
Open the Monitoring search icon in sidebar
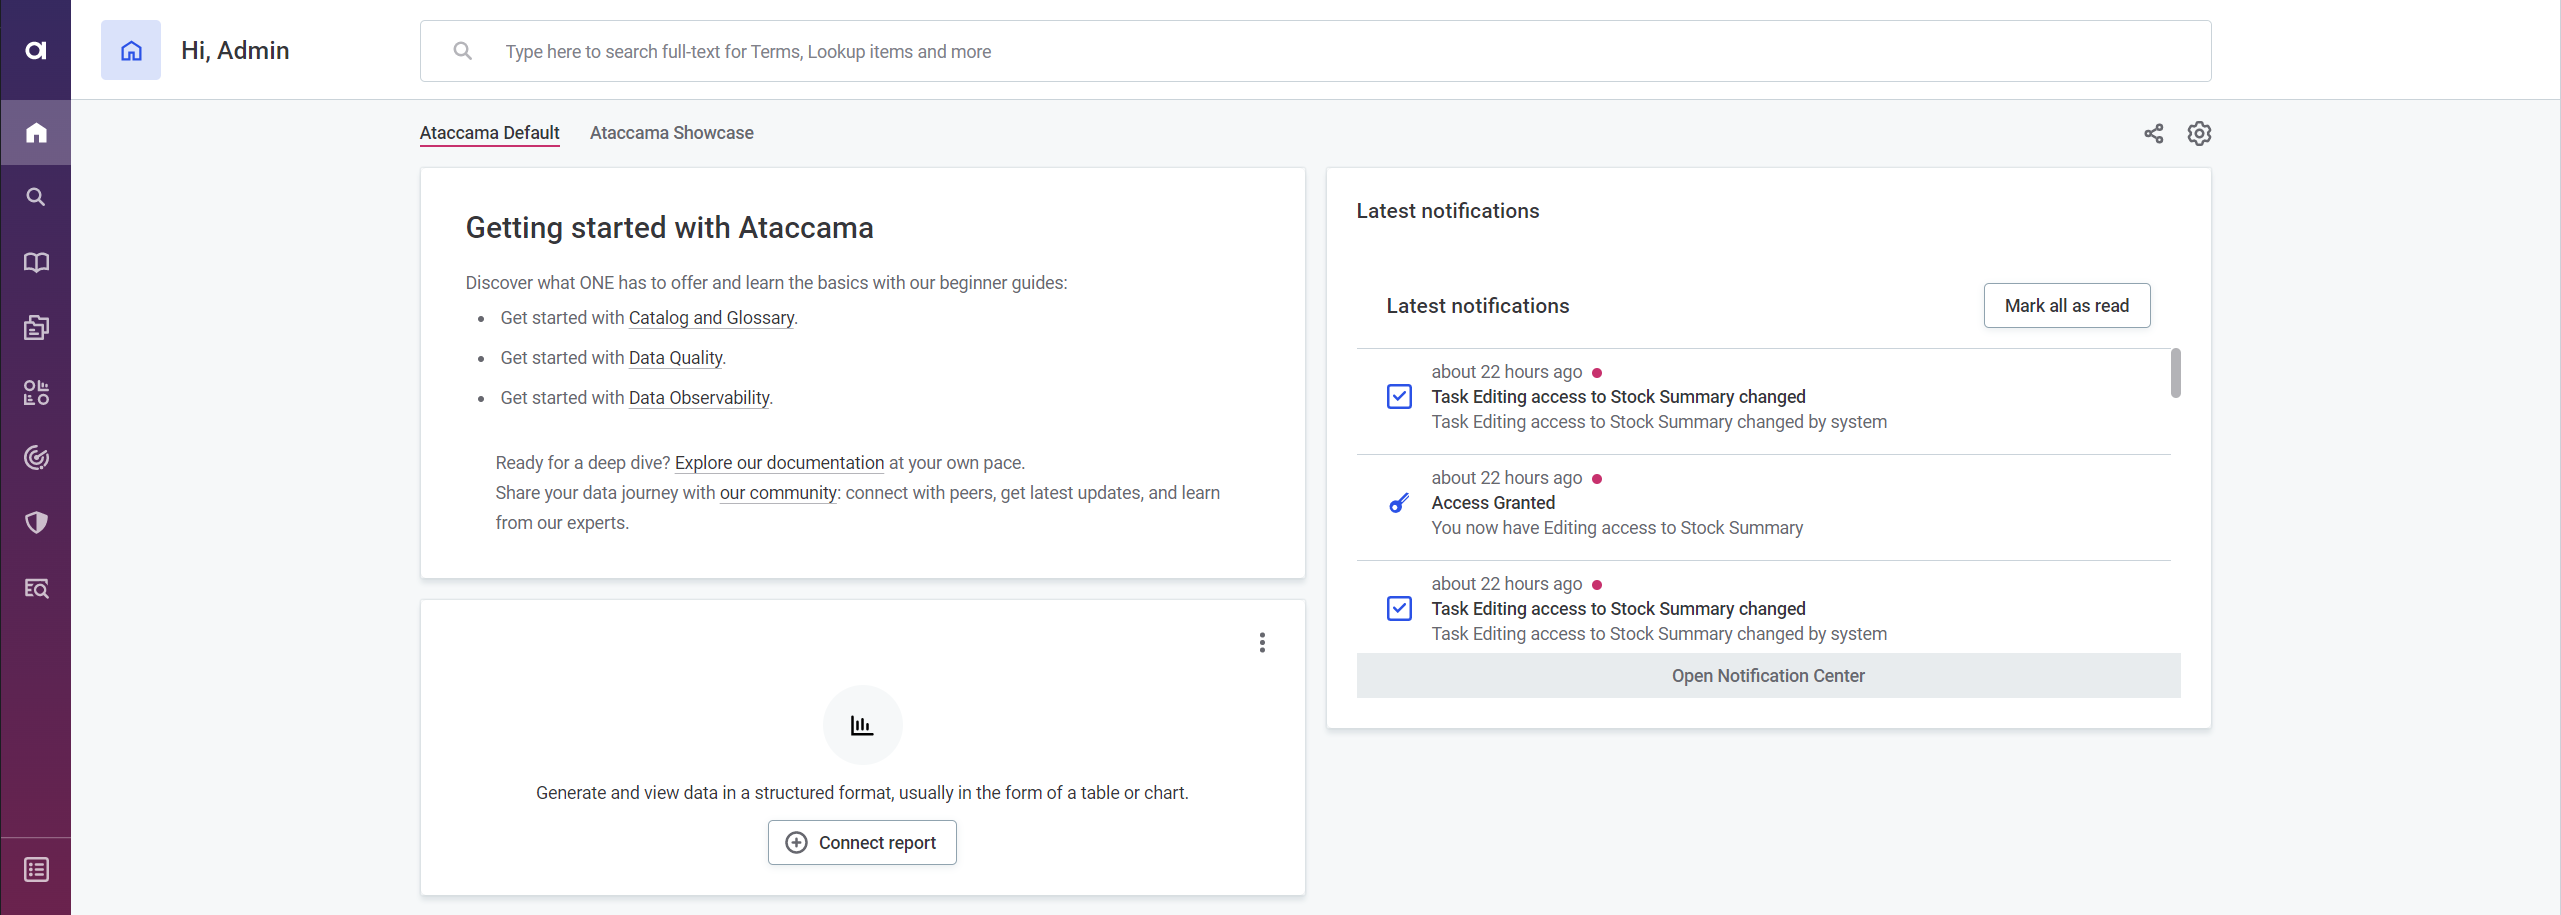click(x=36, y=589)
